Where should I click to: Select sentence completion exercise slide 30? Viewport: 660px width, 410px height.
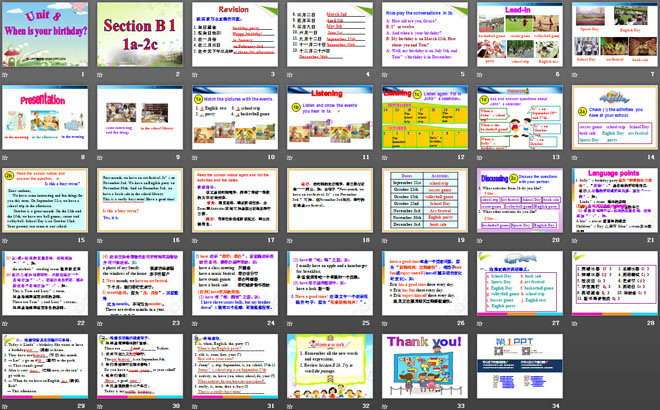click(140, 366)
